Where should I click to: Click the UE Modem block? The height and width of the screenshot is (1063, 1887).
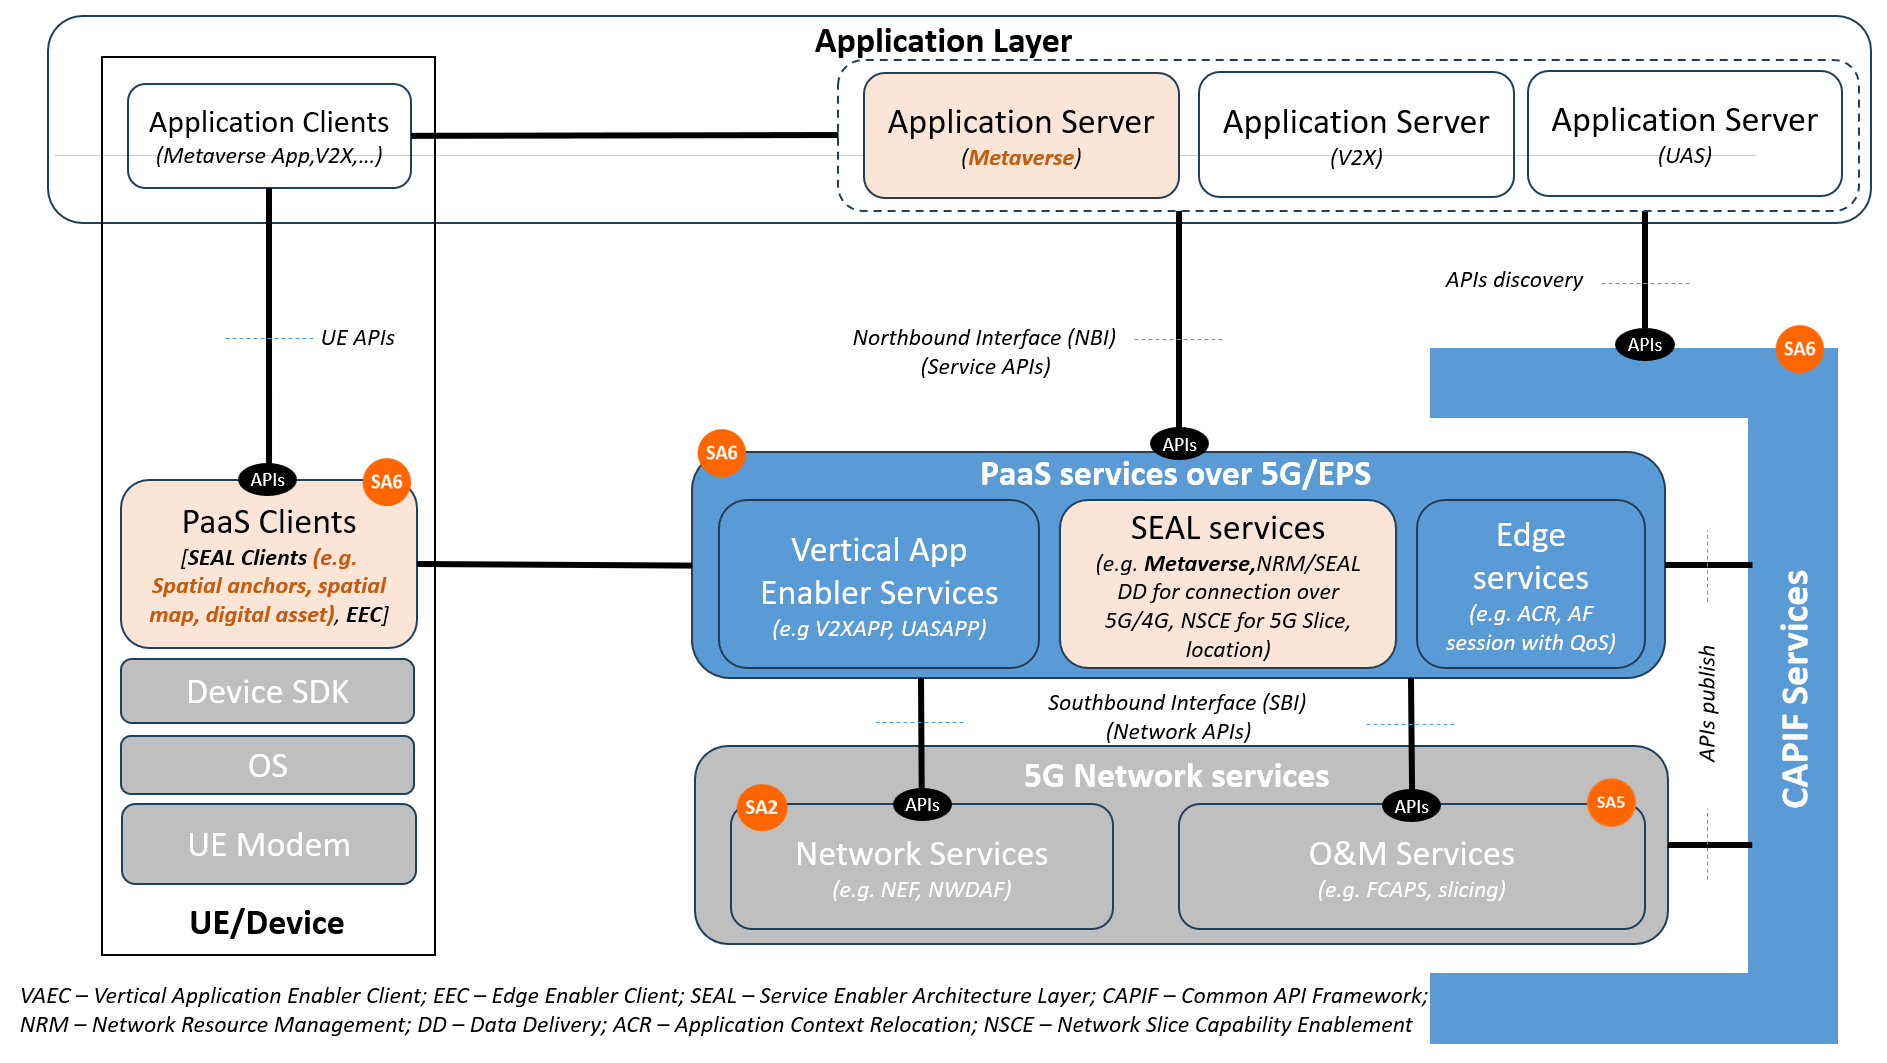tap(268, 845)
